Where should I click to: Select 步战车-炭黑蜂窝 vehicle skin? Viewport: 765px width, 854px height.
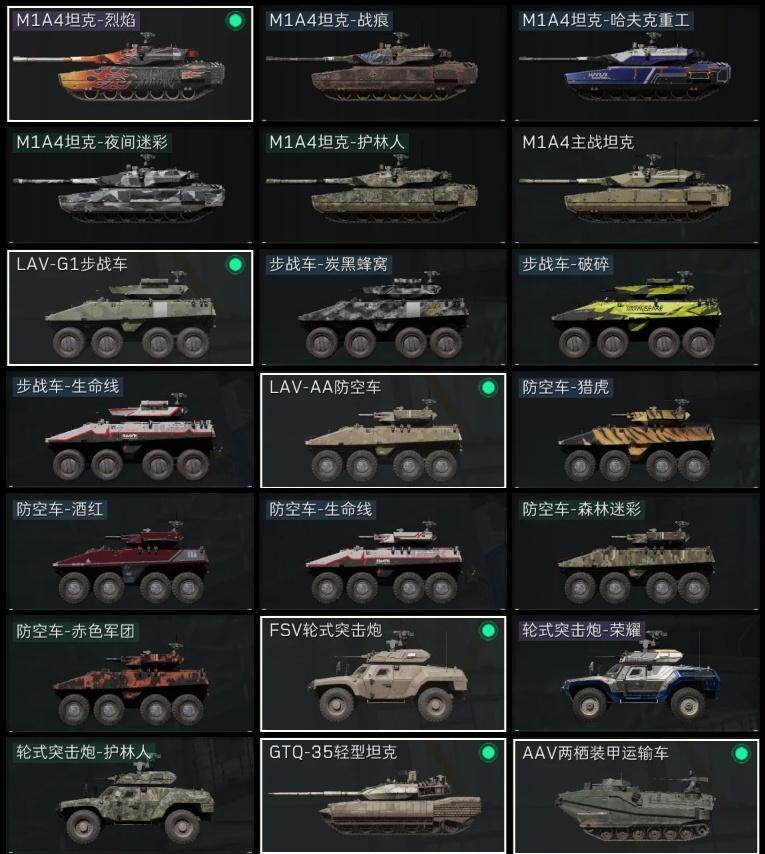tap(383, 308)
